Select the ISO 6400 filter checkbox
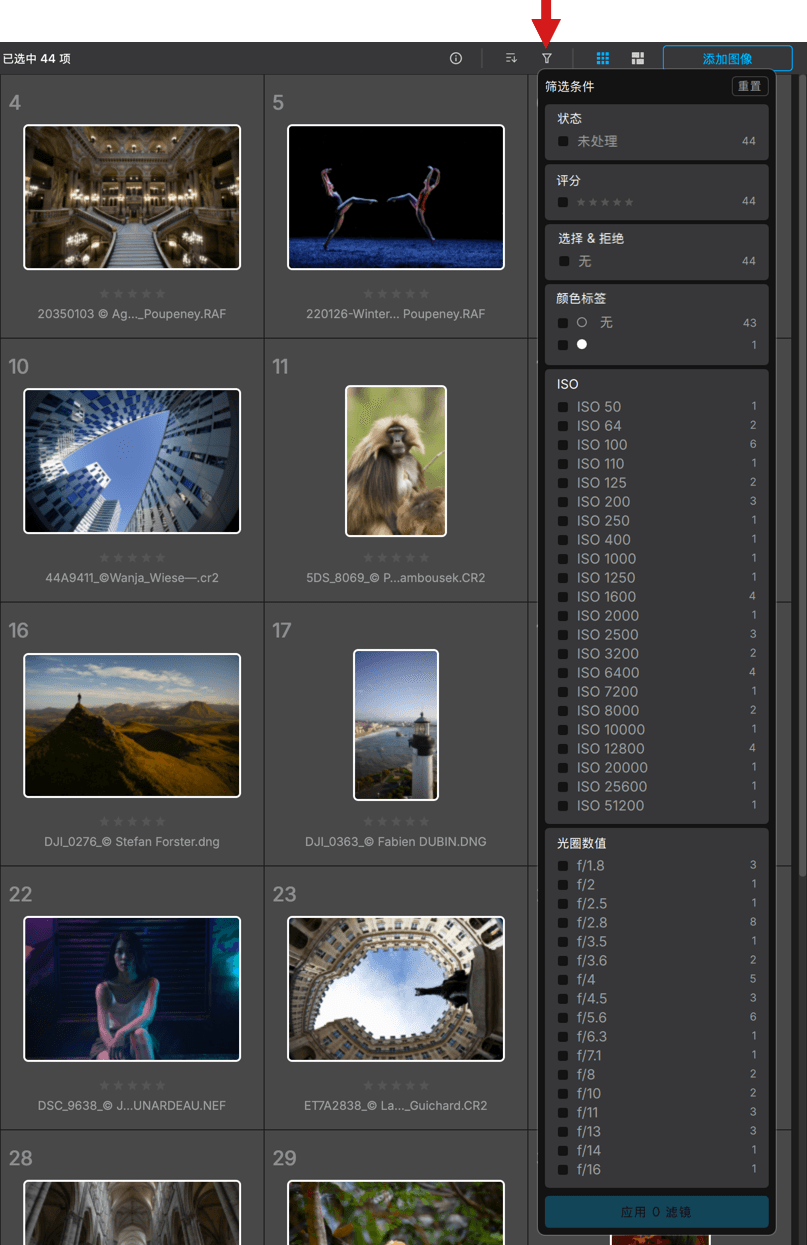This screenshot has width=807, height=1245. coord(563,673)
